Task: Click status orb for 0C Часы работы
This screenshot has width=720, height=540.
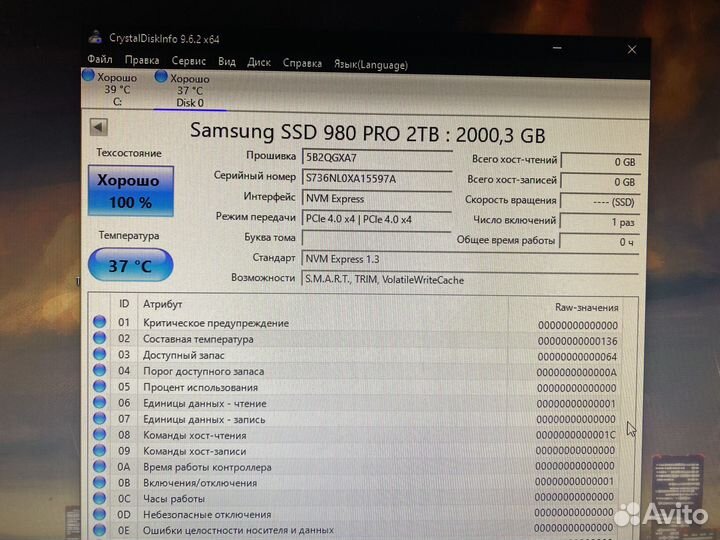Action: (100, 498)
